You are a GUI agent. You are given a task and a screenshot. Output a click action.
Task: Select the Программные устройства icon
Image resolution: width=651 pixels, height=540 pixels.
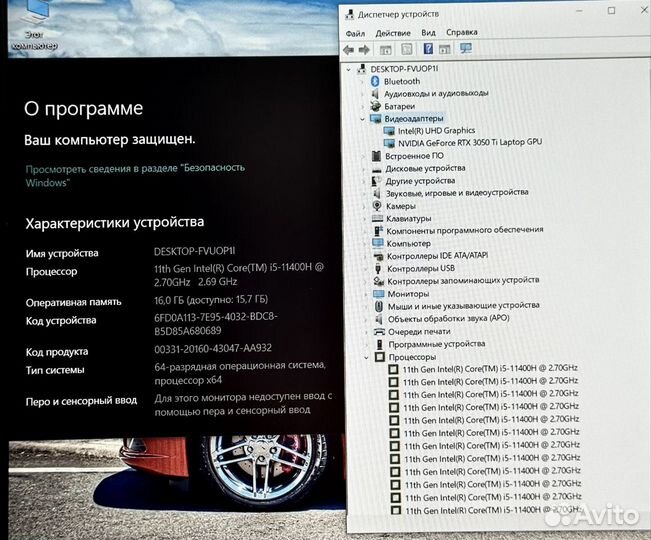(x=379, y=344)
